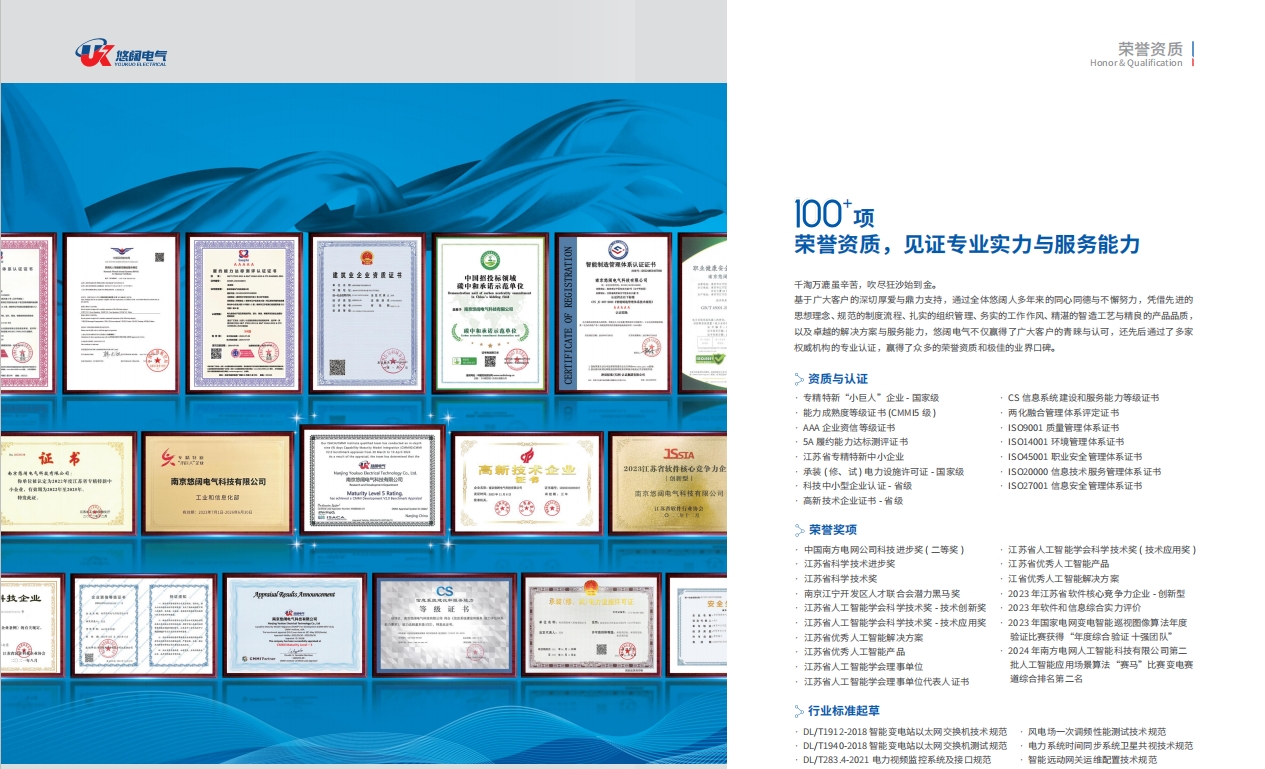Click 高新技术企业证书 - 省级
The image size is (1265, 769).
[x=853, y=500]
